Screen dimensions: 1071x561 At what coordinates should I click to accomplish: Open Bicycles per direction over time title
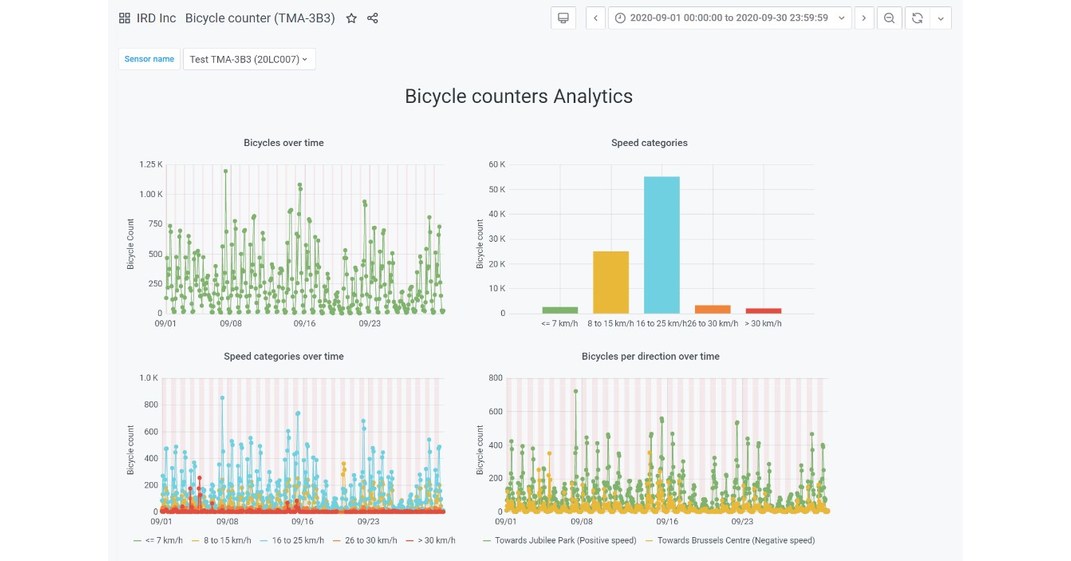pos(650,356)
